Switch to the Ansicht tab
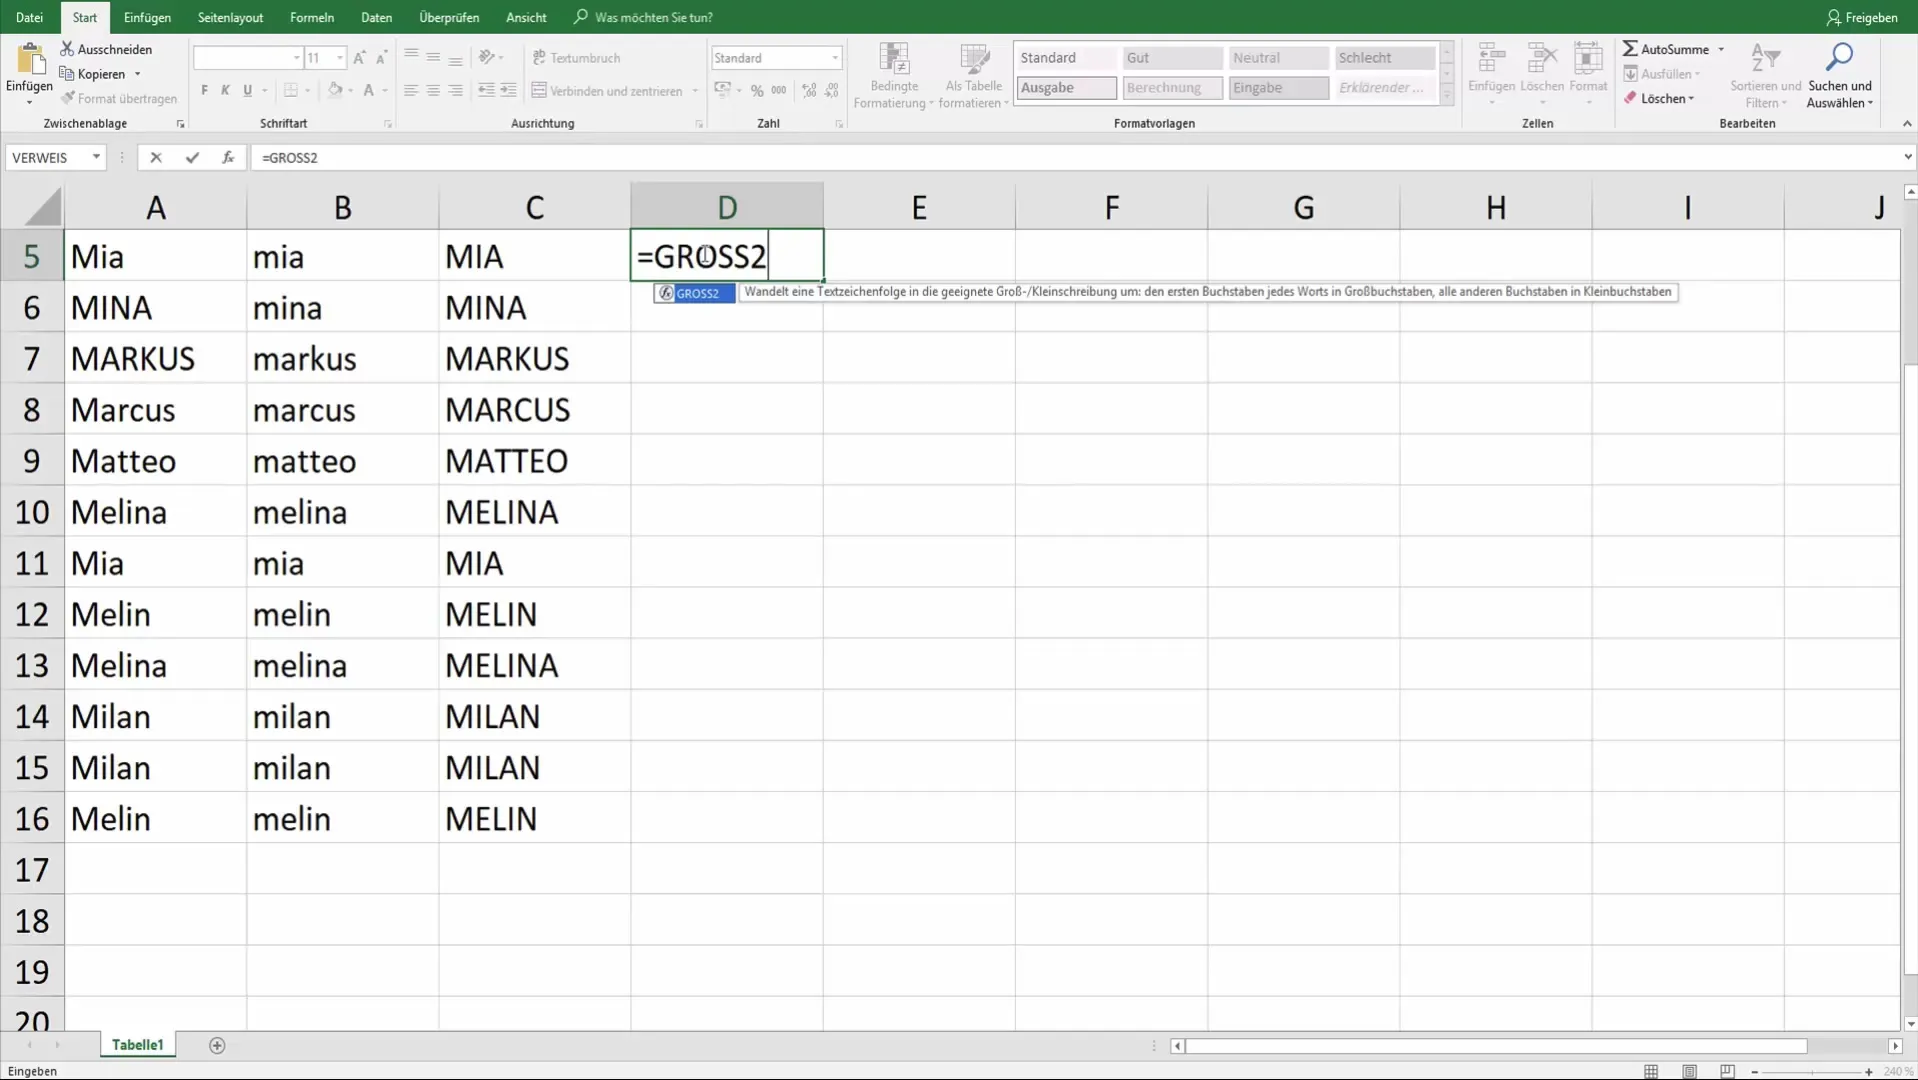 [526, 17]
